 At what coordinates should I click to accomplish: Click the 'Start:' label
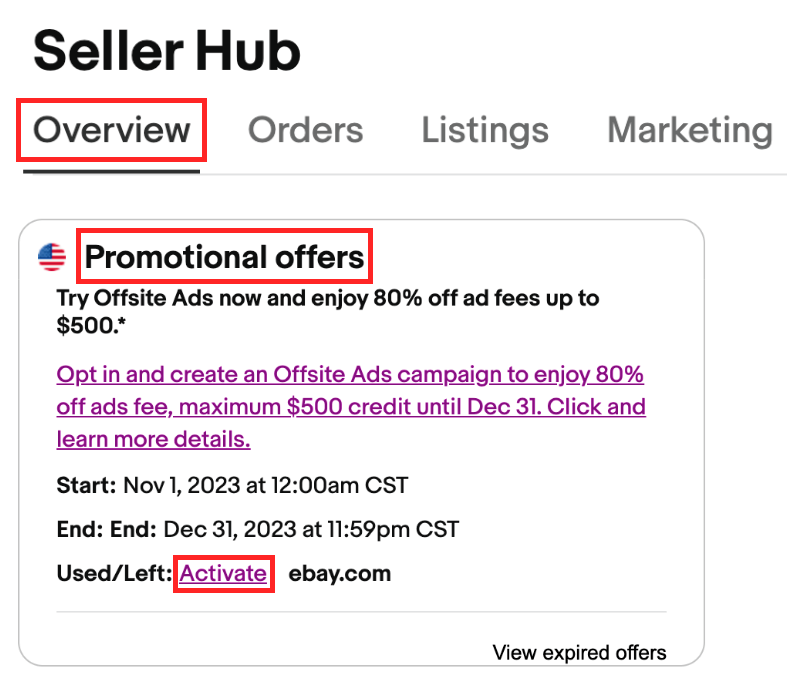click(86, 485)
